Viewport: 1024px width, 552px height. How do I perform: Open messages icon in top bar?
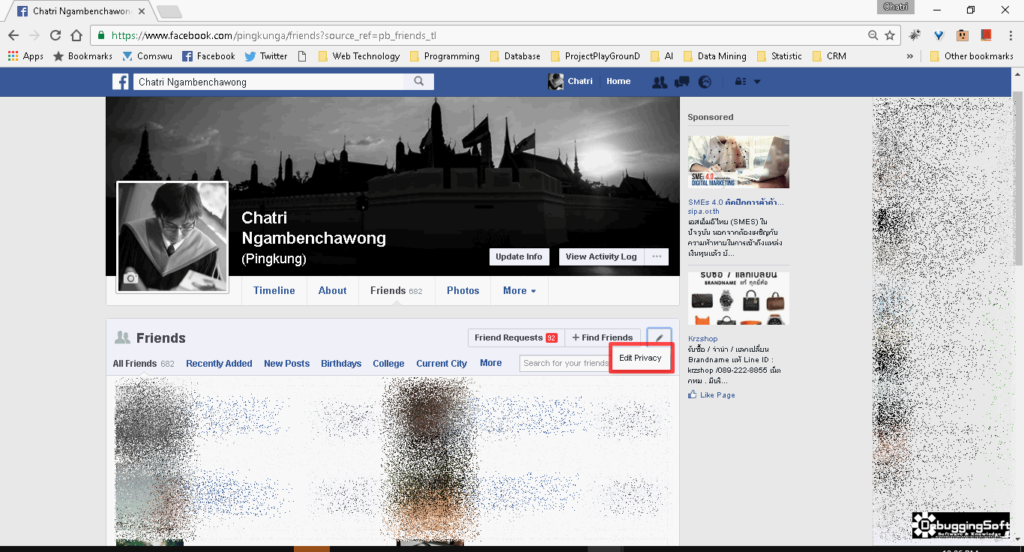[x=682, y=82]
